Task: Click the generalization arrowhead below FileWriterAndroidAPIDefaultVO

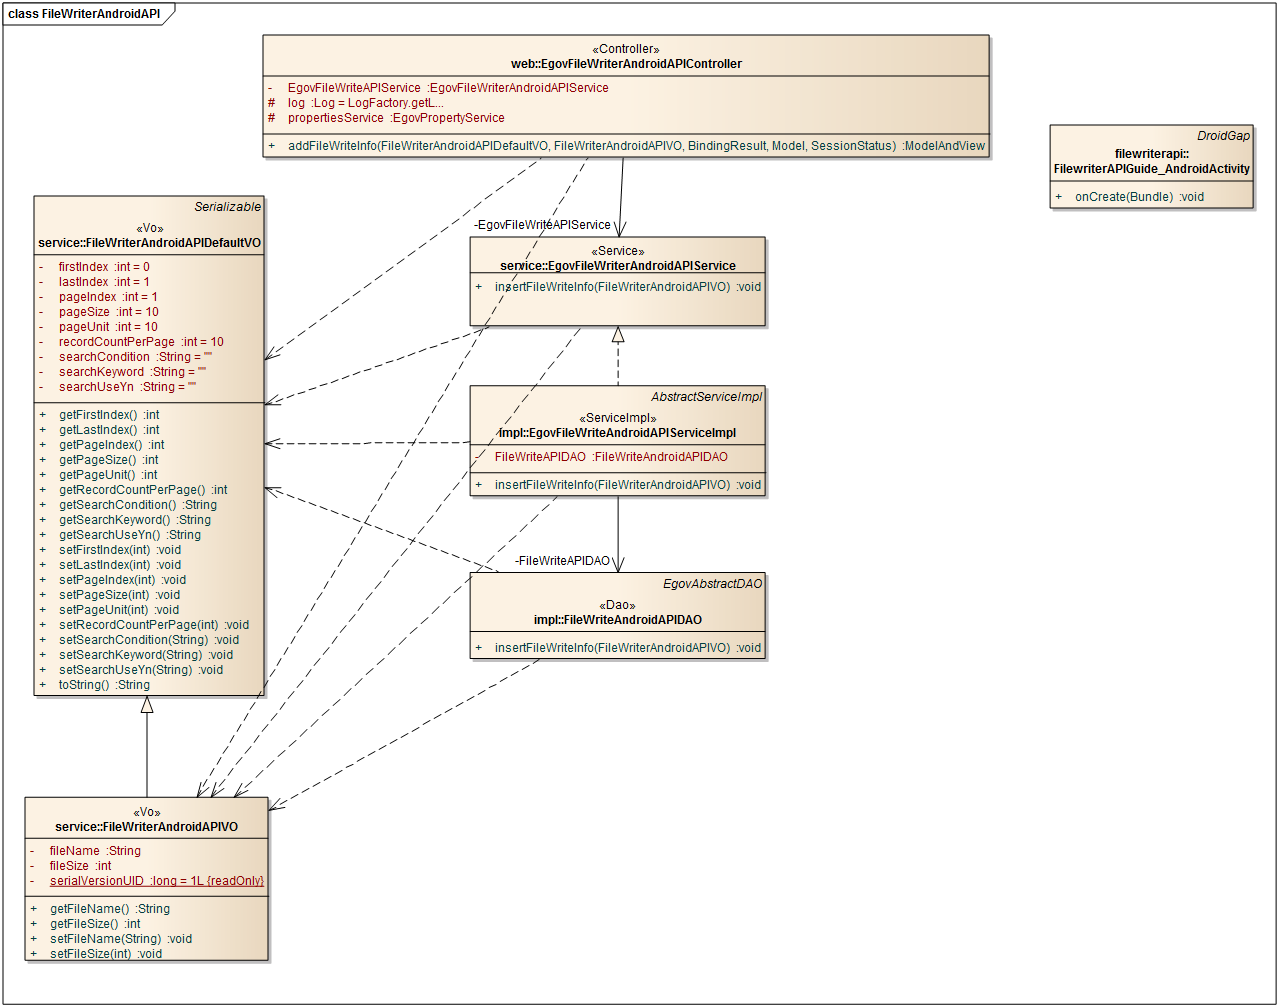Action: (x=147, y=704)
